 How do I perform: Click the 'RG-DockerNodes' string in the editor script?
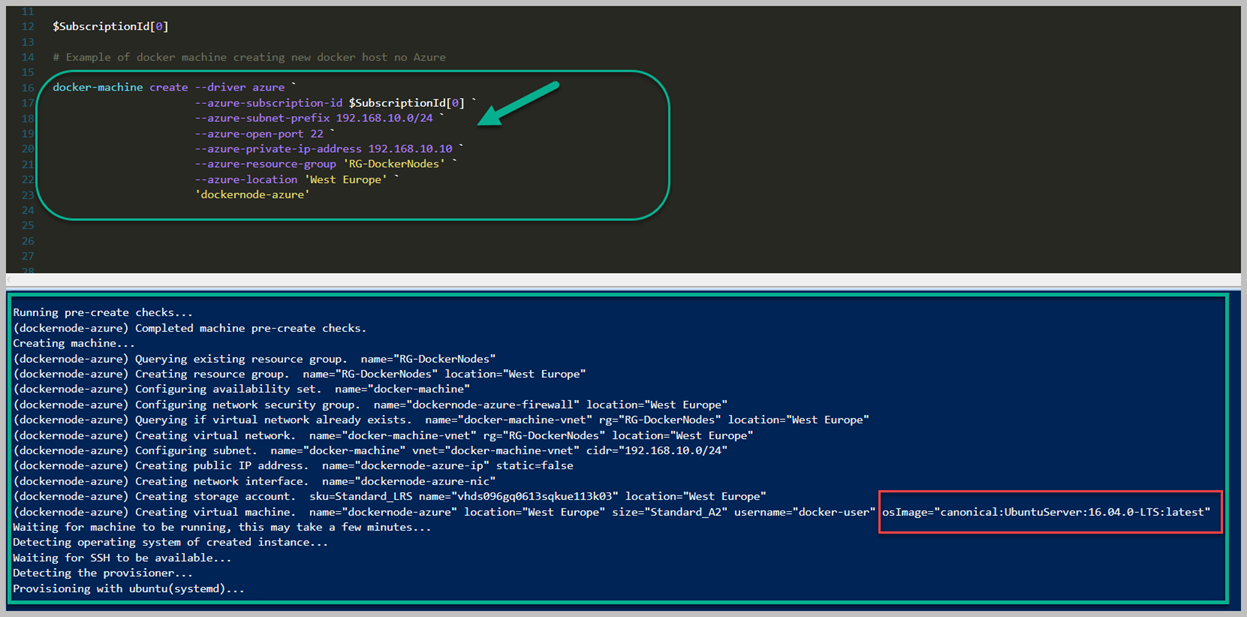pos(394,164)
